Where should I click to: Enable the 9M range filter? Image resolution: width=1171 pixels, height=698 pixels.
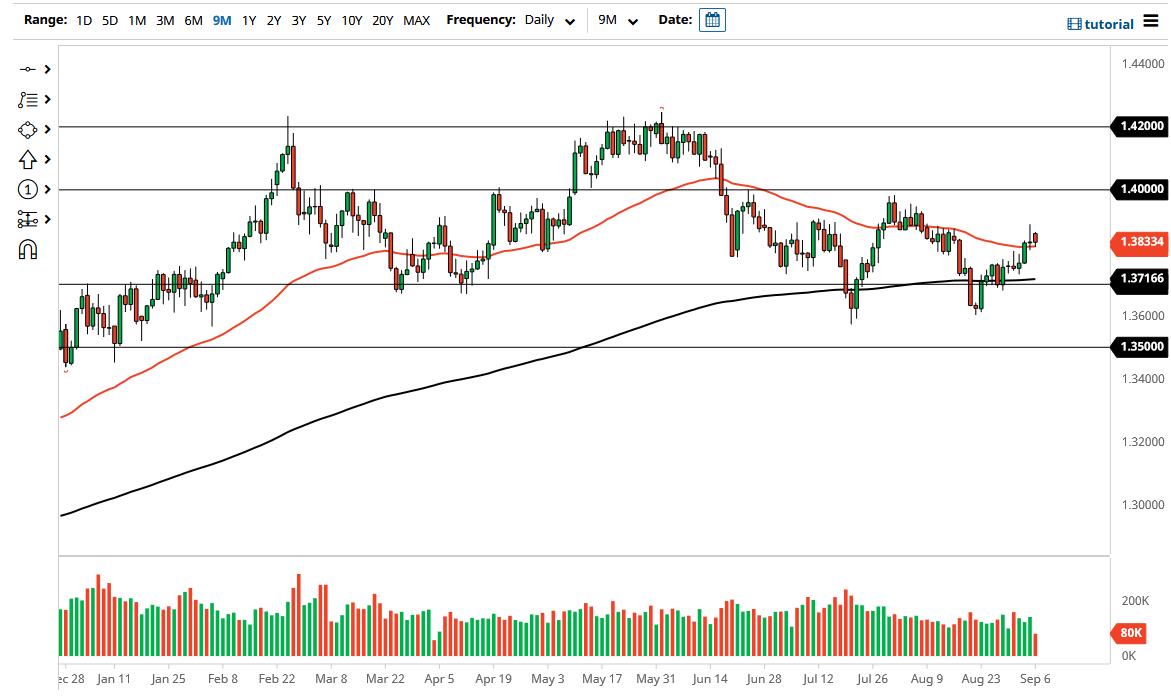(221, 19)
